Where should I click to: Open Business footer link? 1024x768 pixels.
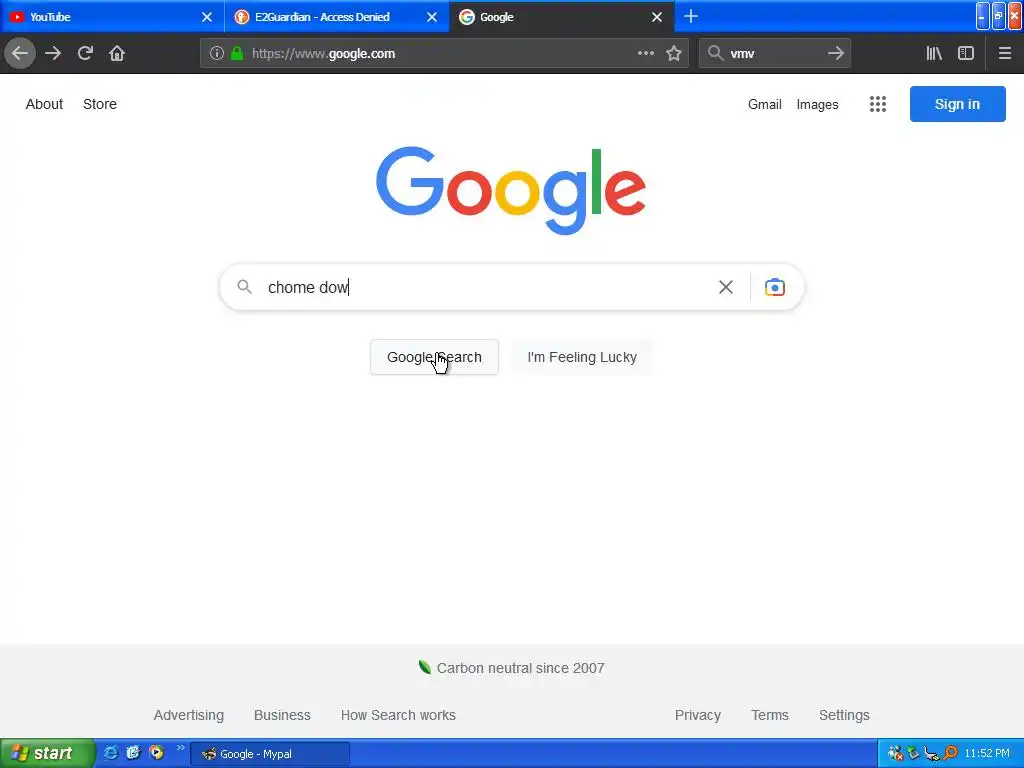282,715
